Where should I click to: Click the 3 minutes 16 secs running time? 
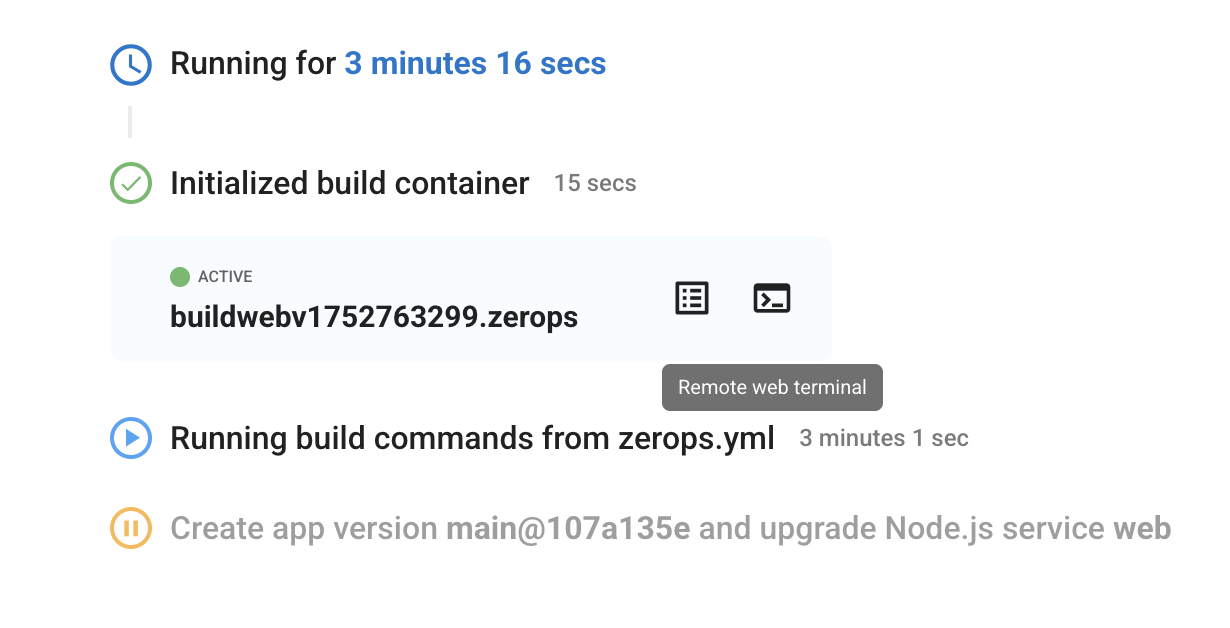475,64
